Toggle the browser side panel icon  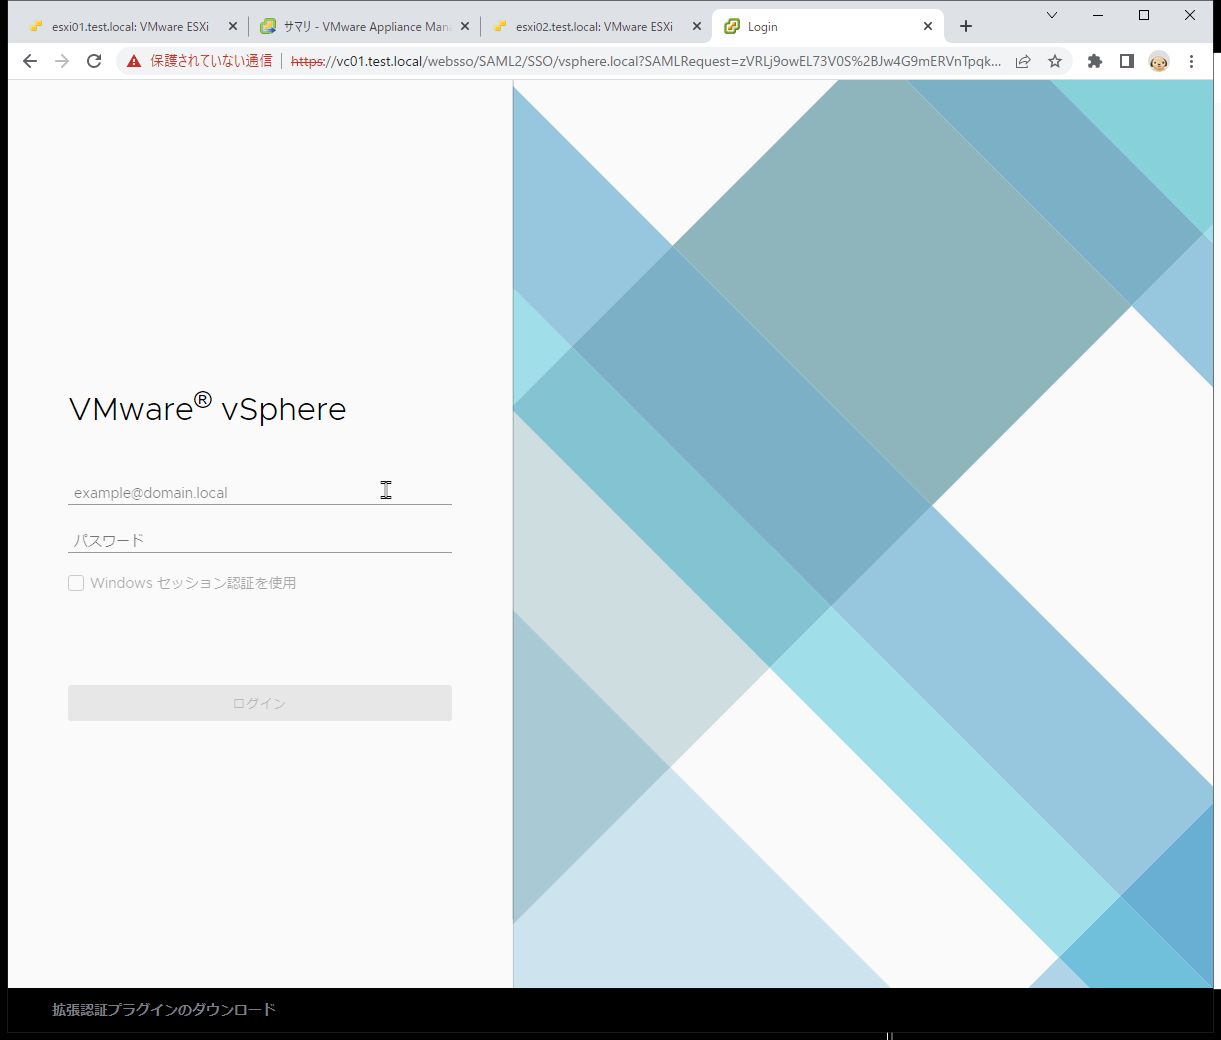coord(1127,61)
